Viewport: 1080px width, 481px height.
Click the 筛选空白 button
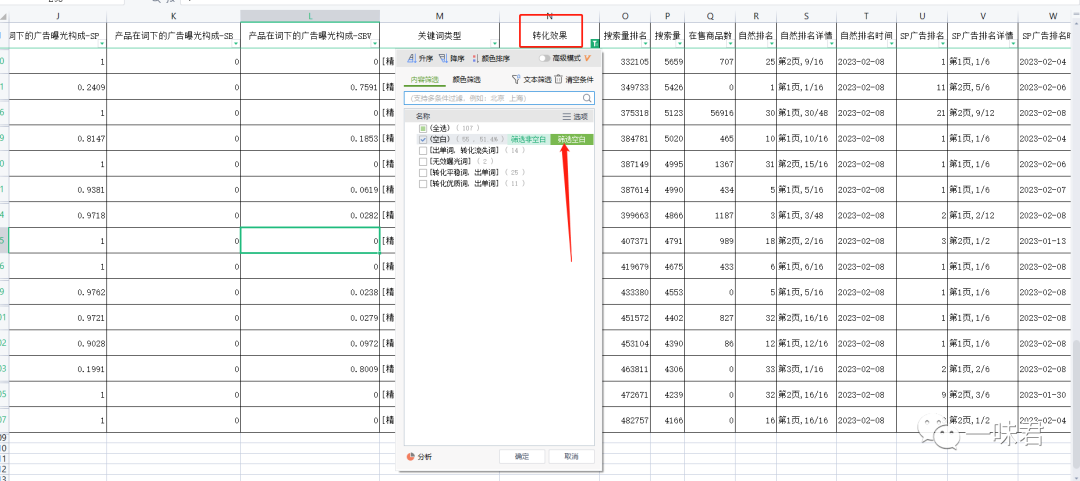[x=572, y=139]
